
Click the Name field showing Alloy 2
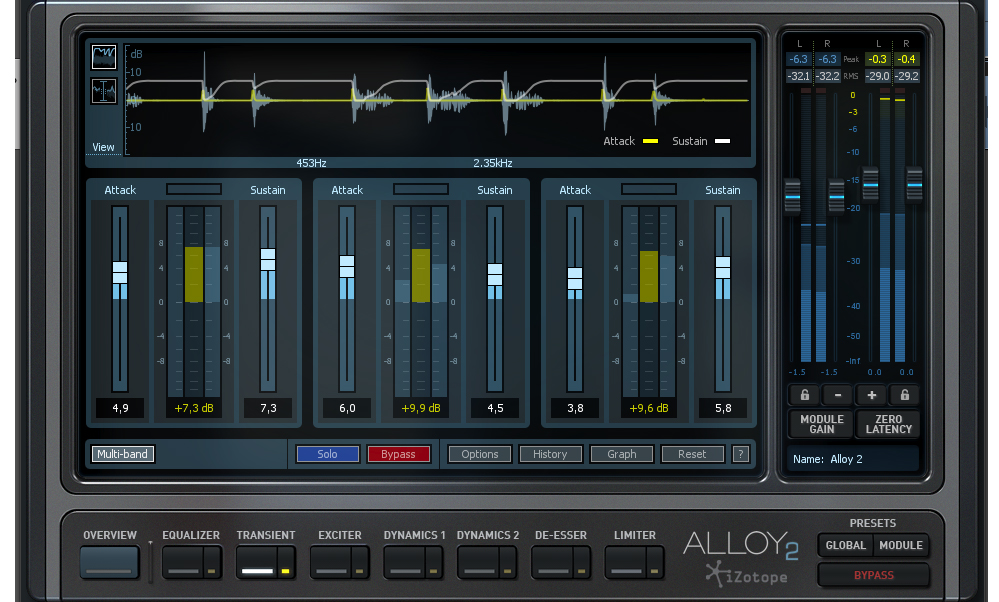(x=852, y=459)
